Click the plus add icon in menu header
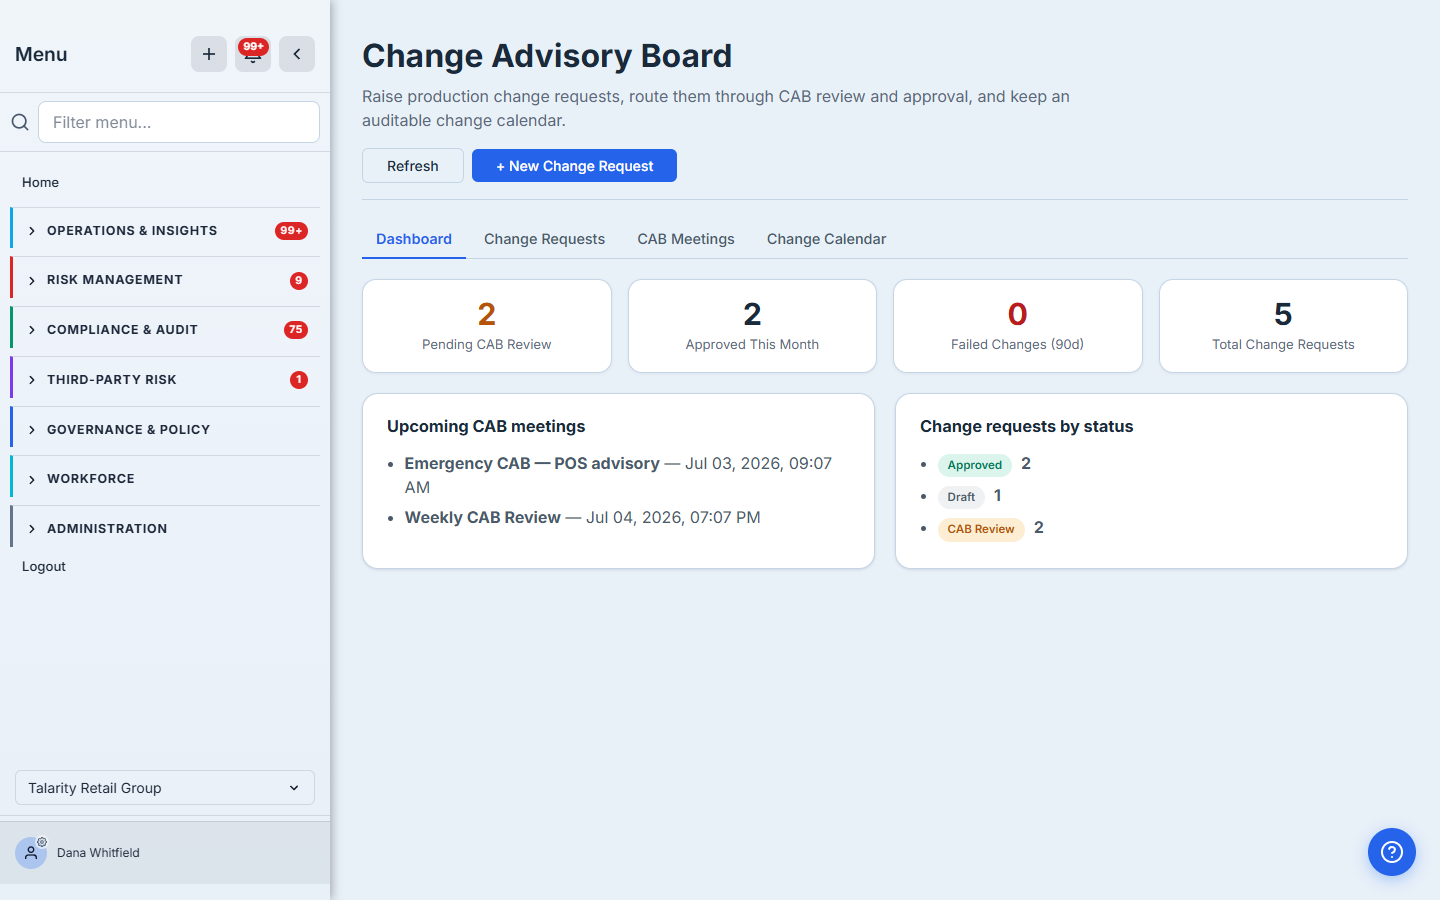Viewport: 1440px width, 900px height. click(x=209, y=54)
